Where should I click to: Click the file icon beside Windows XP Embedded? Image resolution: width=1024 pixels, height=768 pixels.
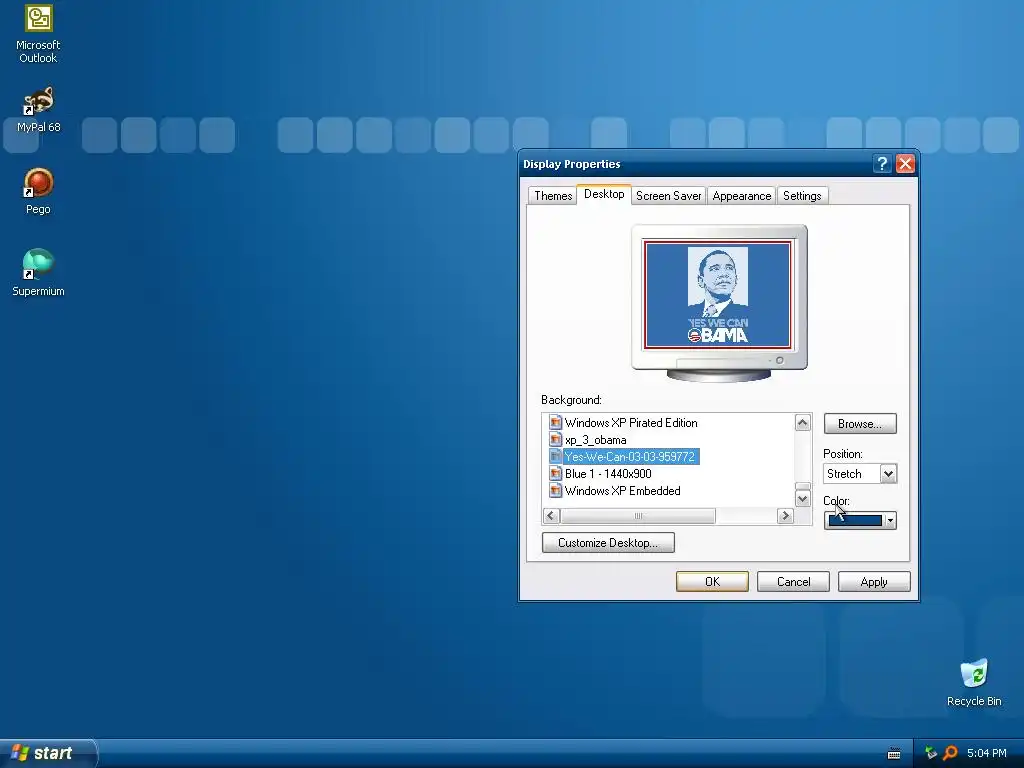click(556, 490)
